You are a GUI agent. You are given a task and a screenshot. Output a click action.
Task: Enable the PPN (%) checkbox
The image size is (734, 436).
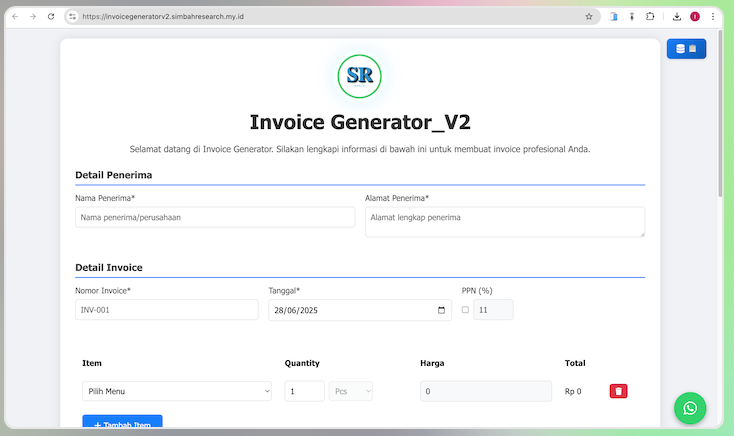coord(465,310)
